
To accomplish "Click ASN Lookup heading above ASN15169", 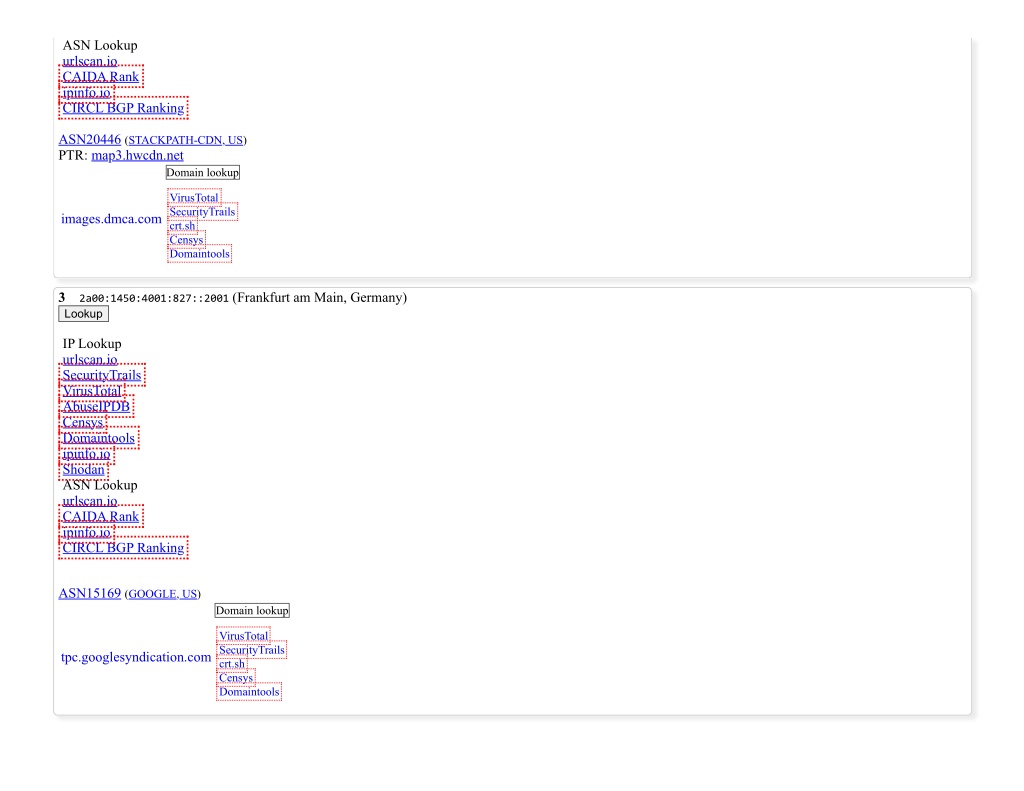I will tap(100, 485).
